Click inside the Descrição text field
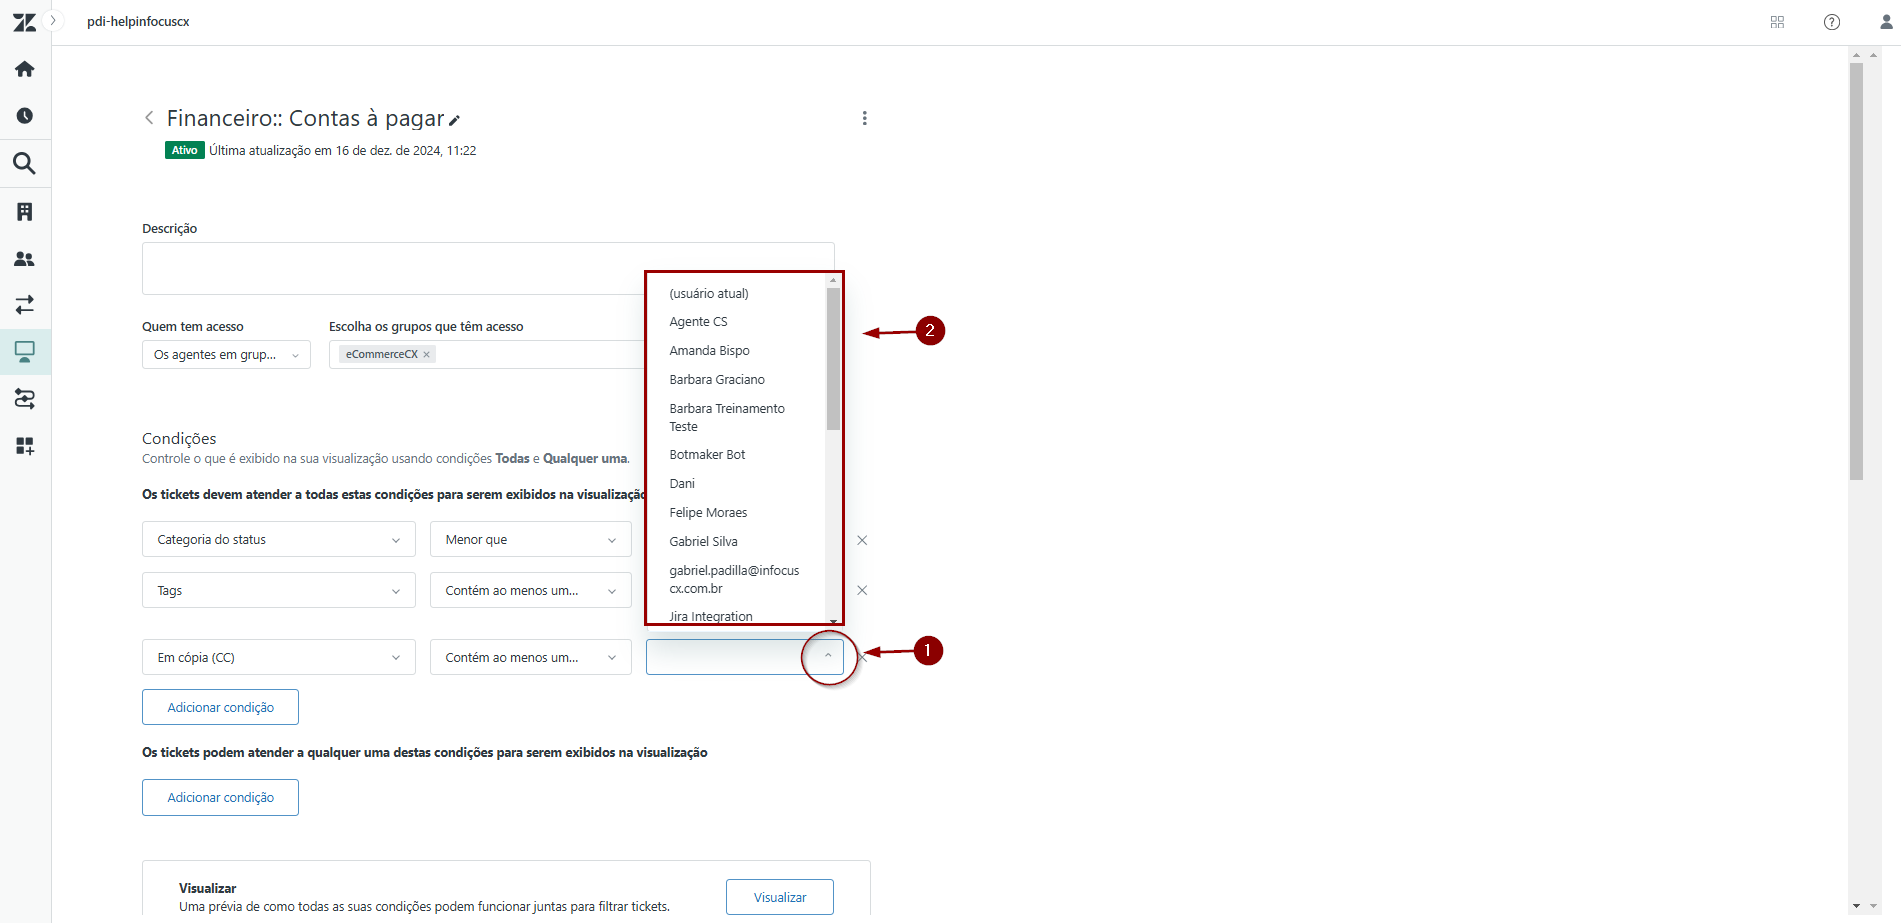Image resolution: width=1901 pixels, height=923 pixels. point(390,268)
